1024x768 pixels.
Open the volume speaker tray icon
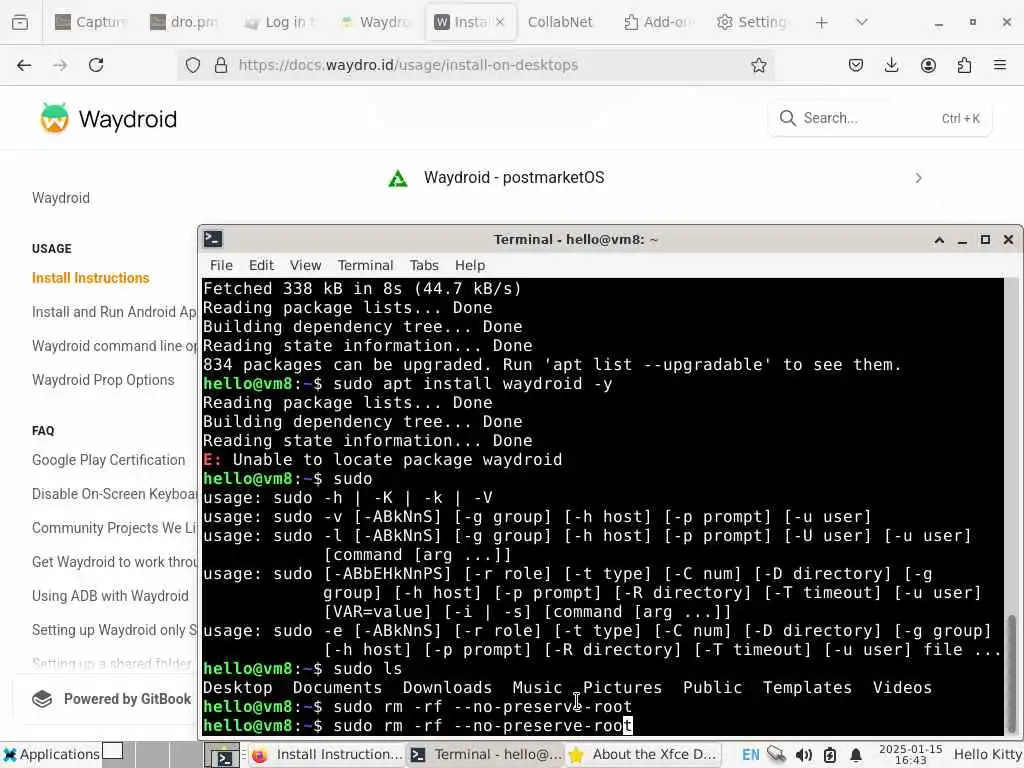[x=803, y=755]
